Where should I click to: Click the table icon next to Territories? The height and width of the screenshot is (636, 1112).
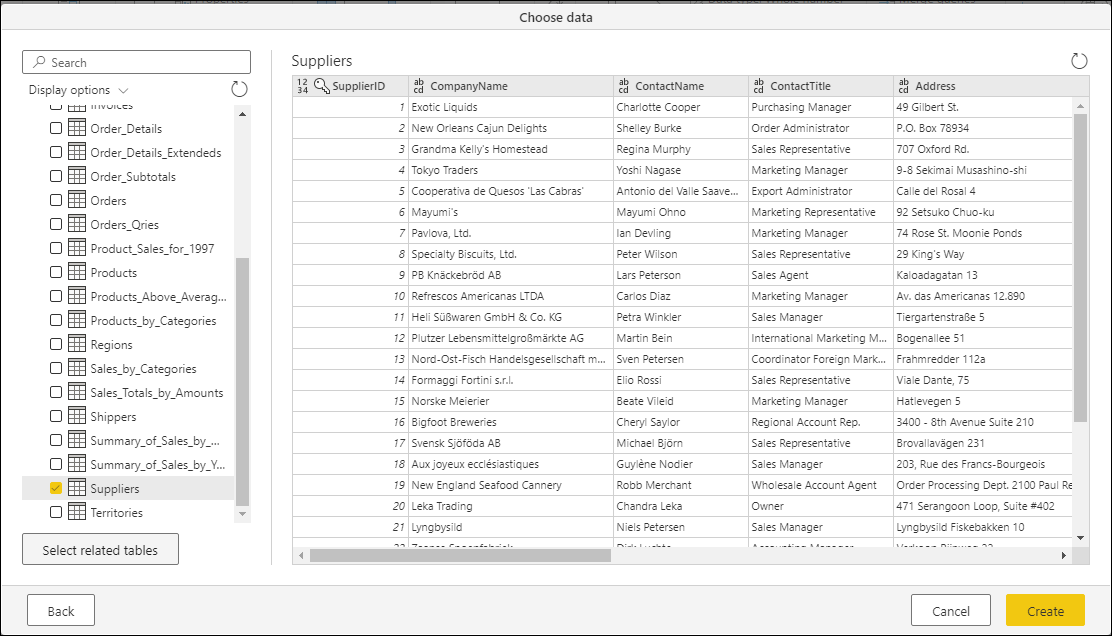tap(77, 512)
